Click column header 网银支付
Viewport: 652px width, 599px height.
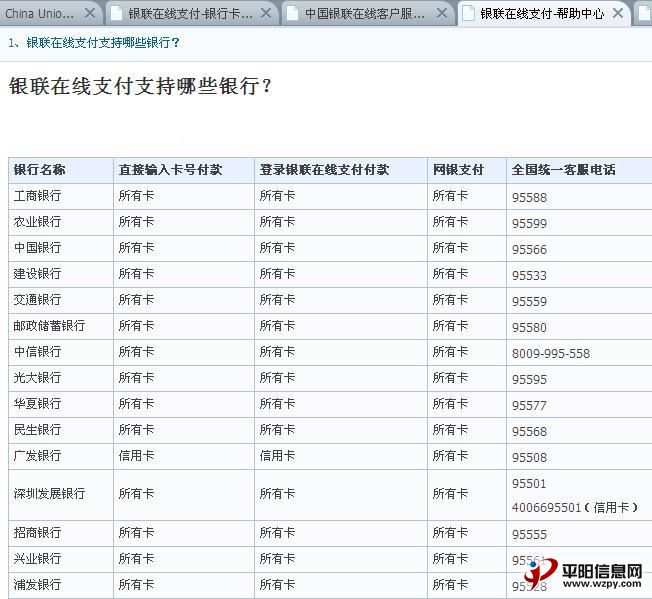click(467, 170)
